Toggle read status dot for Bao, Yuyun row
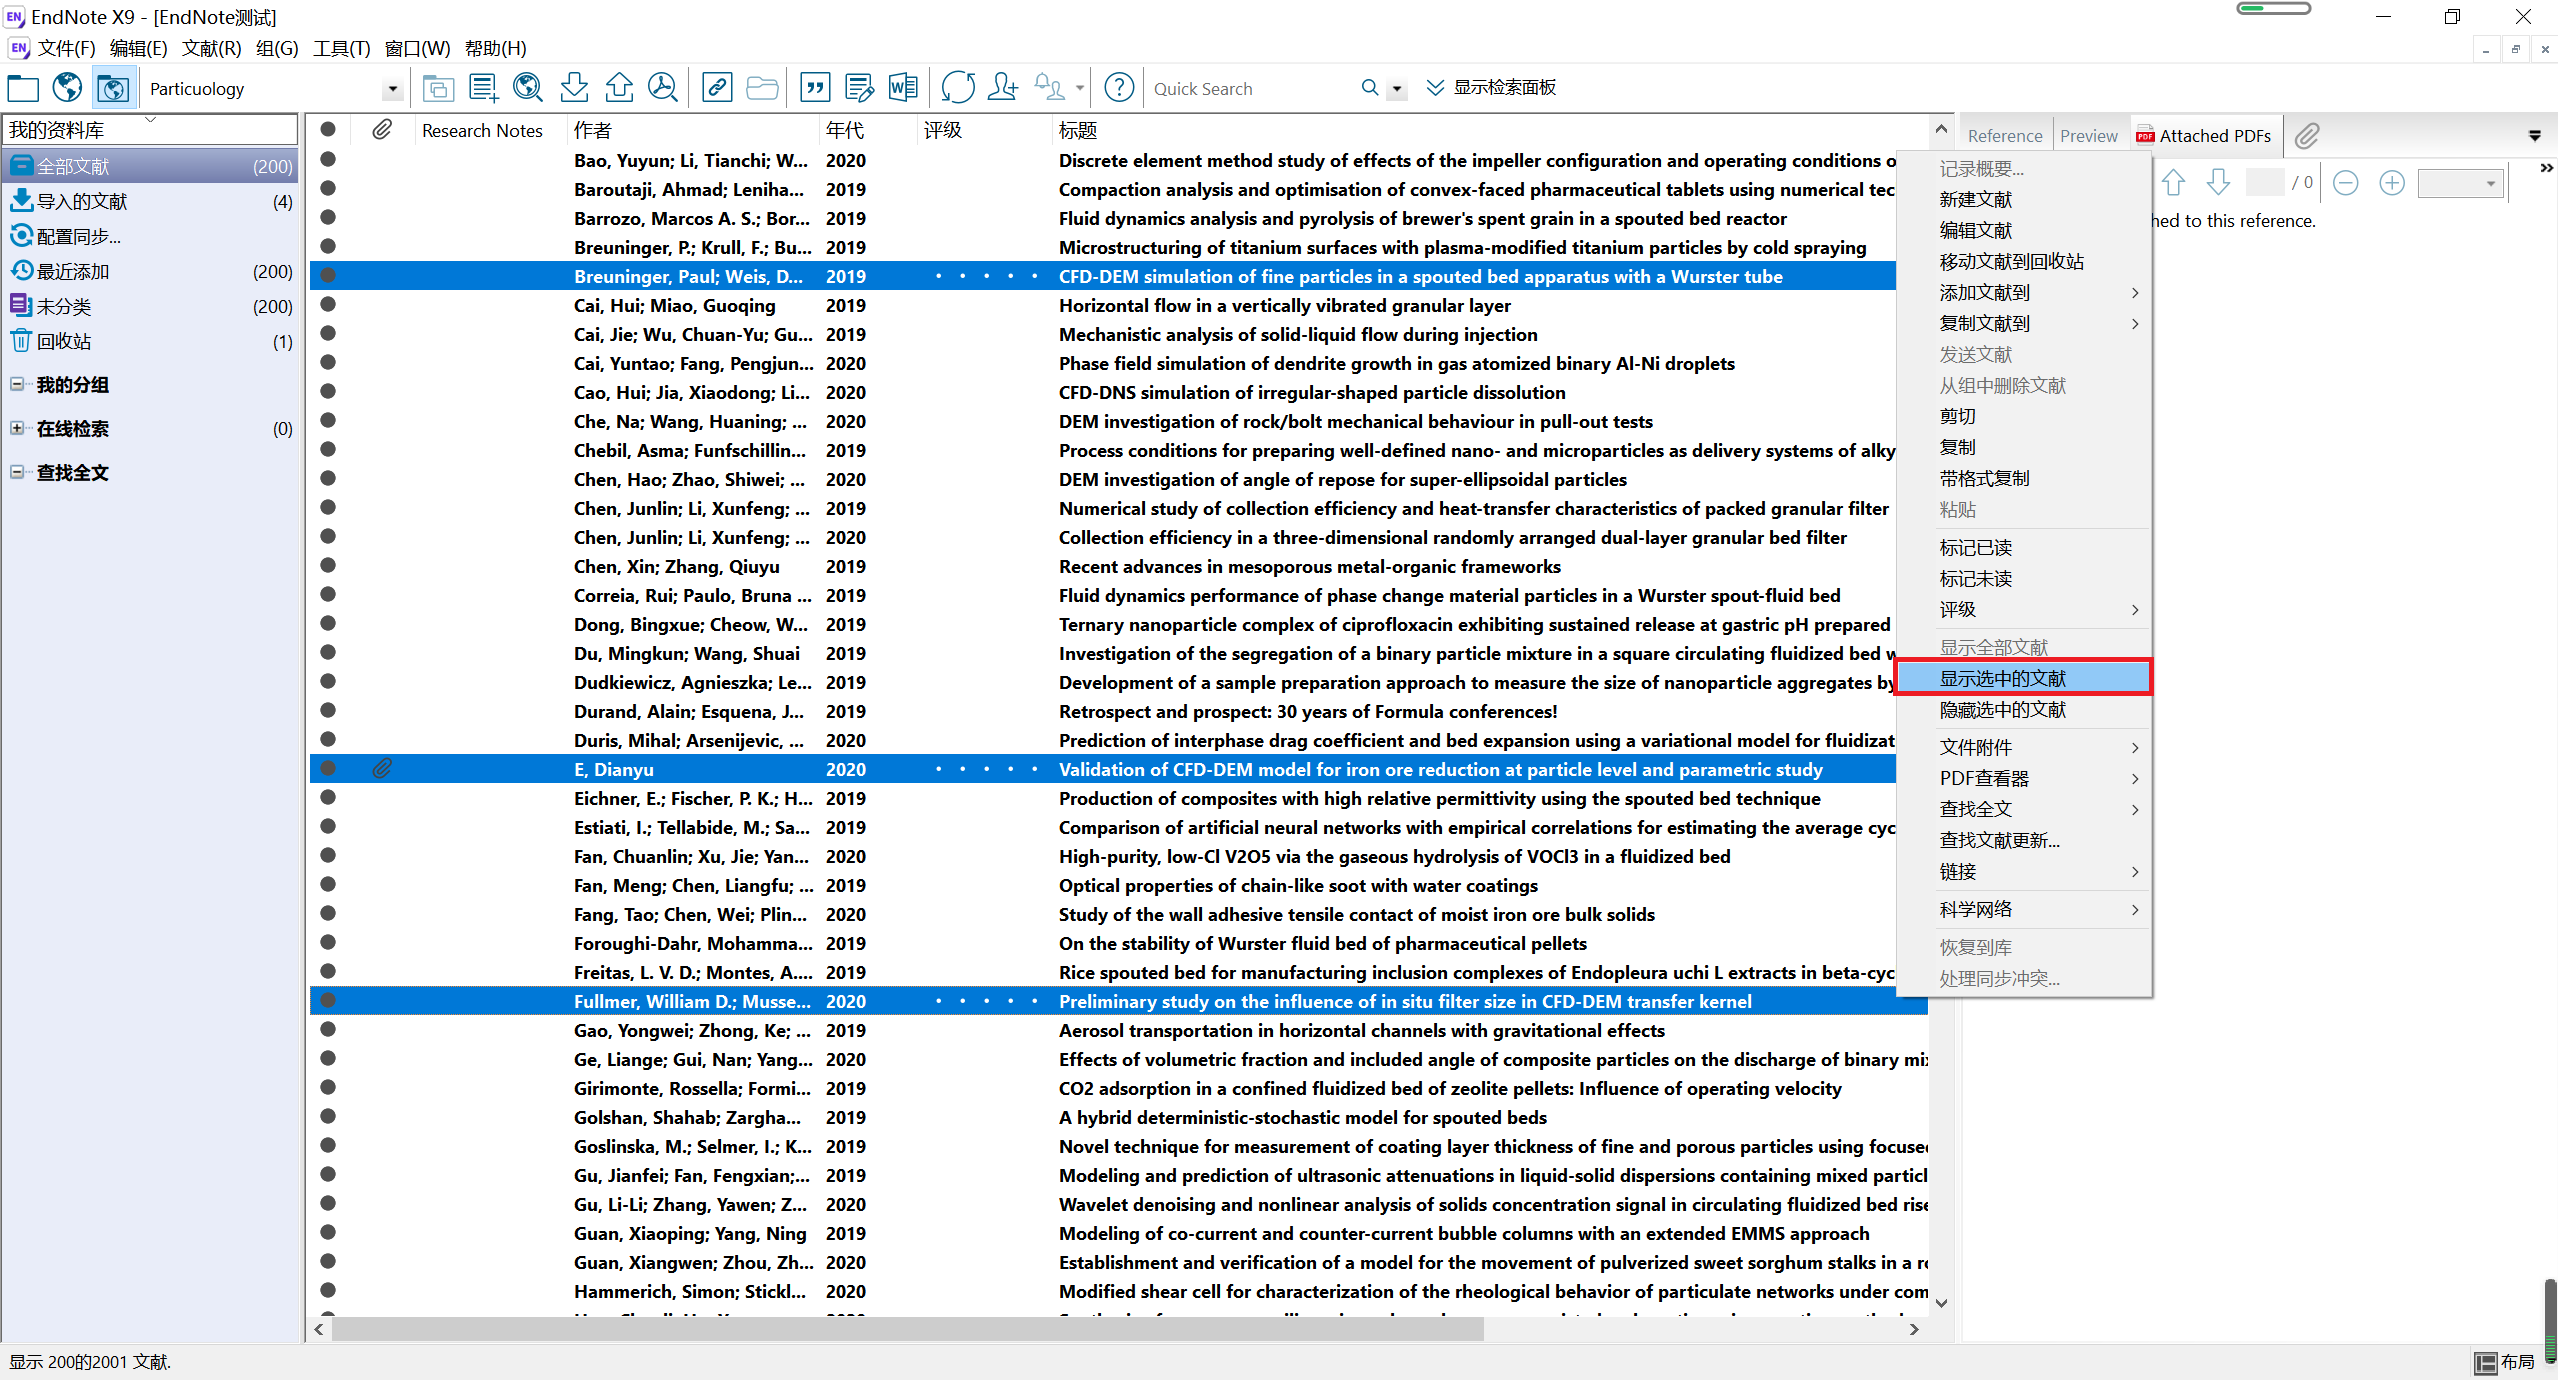The width and height of the screenshot is (2558, 1380). coord(328,160)
